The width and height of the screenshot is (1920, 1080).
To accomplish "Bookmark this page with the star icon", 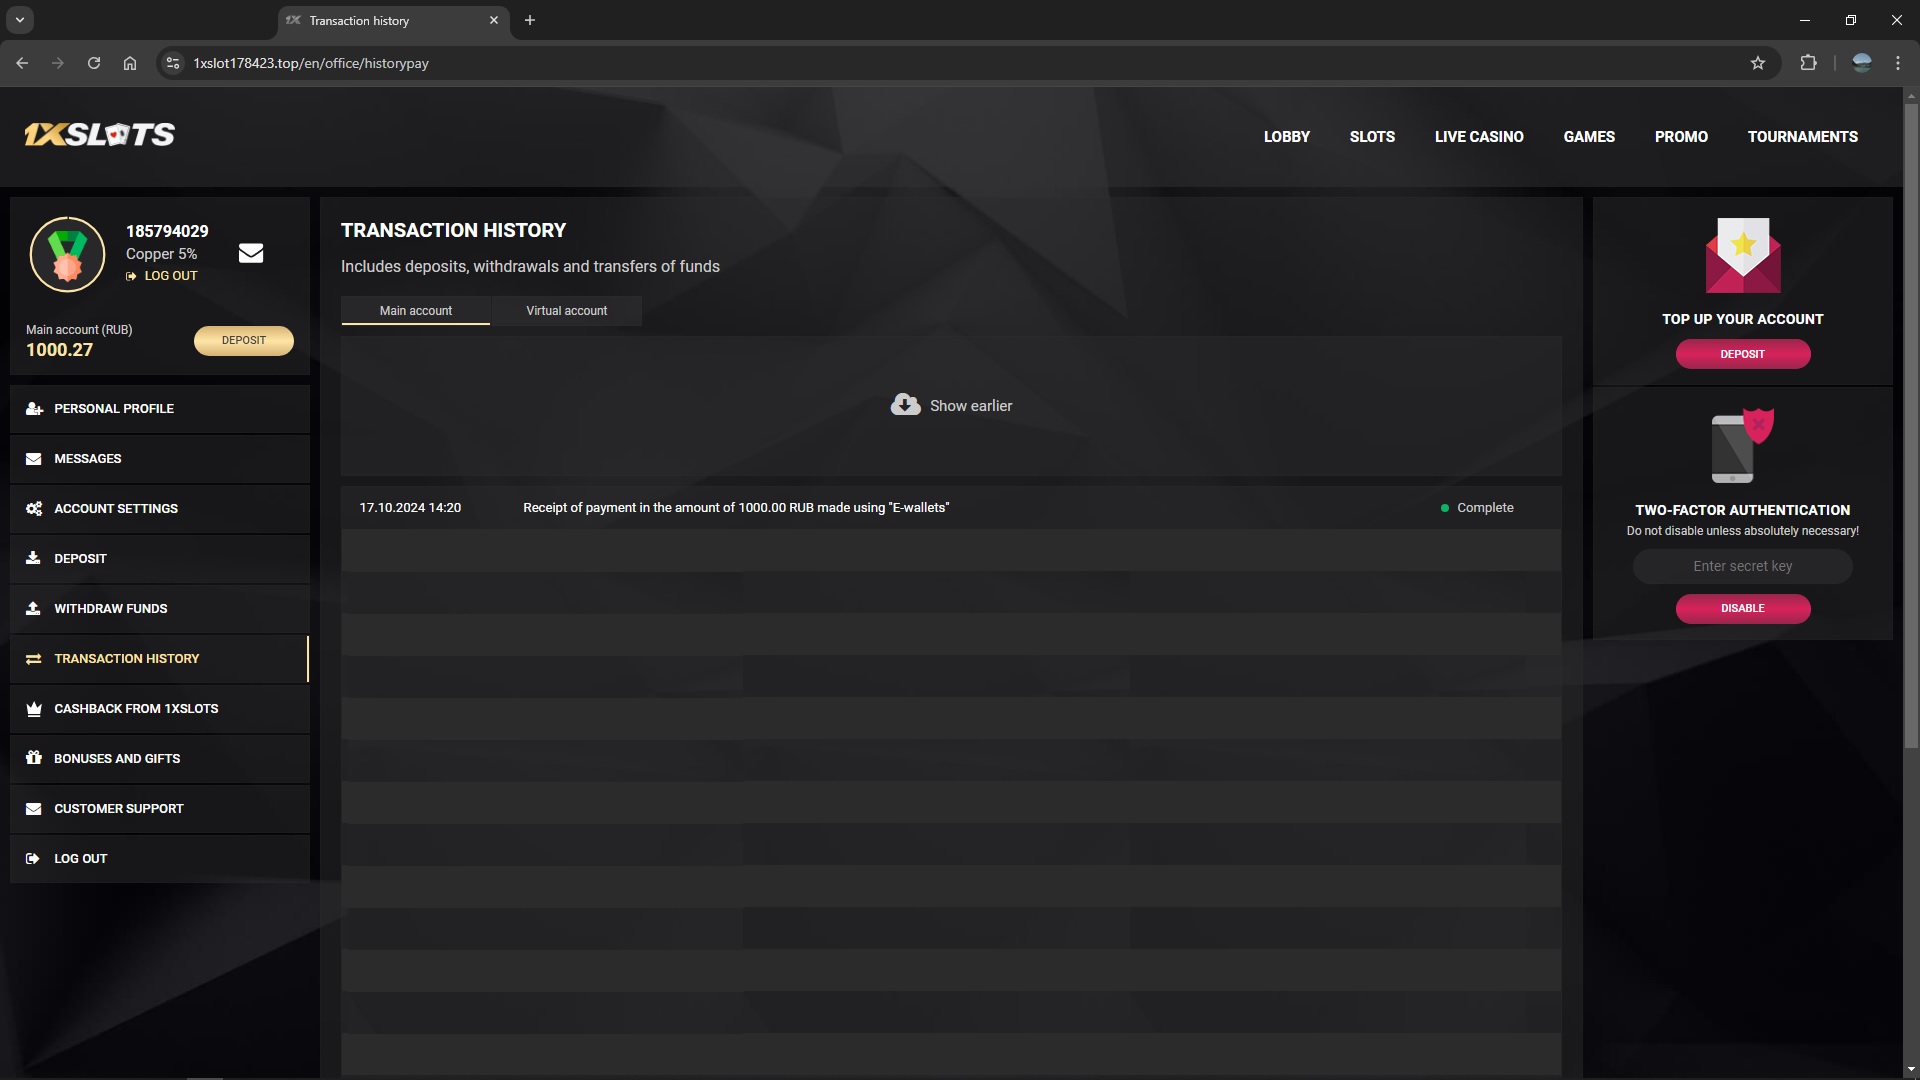I will pos(1758,63).
